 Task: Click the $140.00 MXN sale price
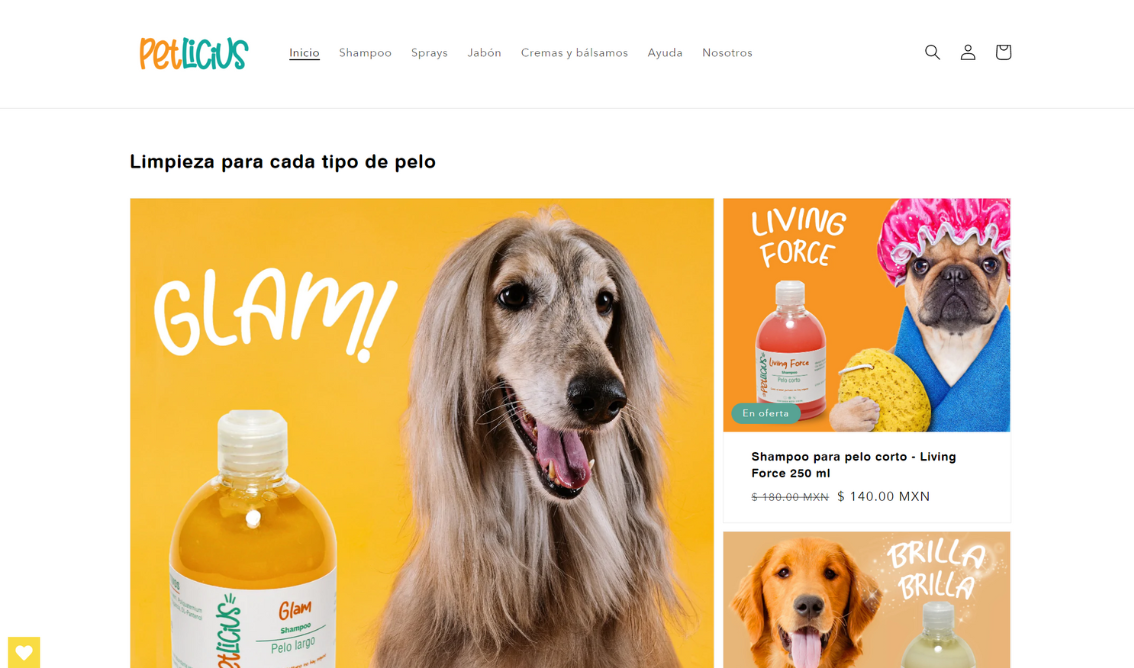[884, 497]
